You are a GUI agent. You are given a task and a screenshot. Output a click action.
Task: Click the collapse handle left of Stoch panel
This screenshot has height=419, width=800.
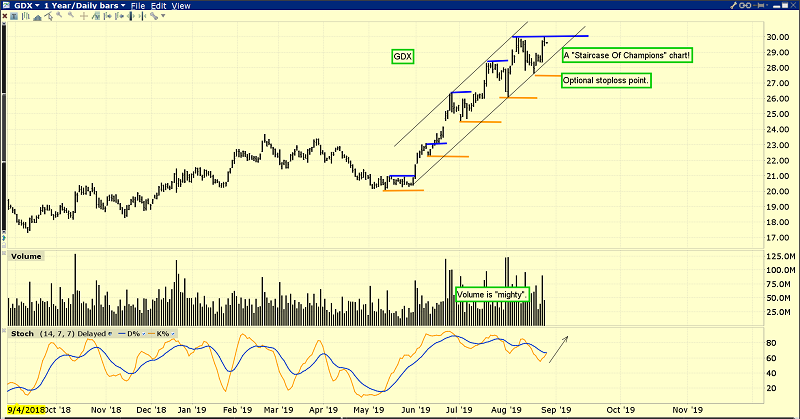coord(4,330)
